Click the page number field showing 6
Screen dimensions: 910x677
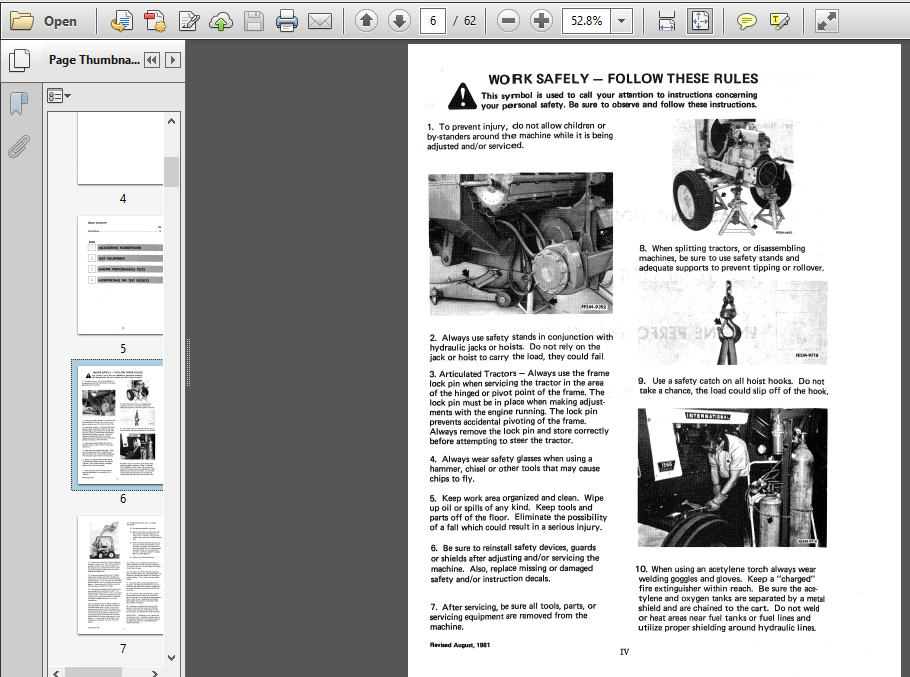click(432, 21)
